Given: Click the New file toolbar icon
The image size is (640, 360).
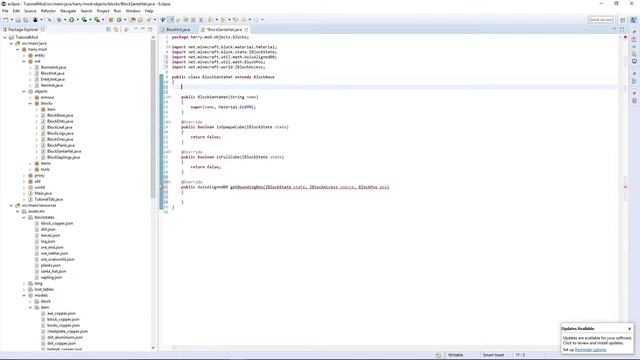Looking at the screenshot, I should (x=6, y=20).
